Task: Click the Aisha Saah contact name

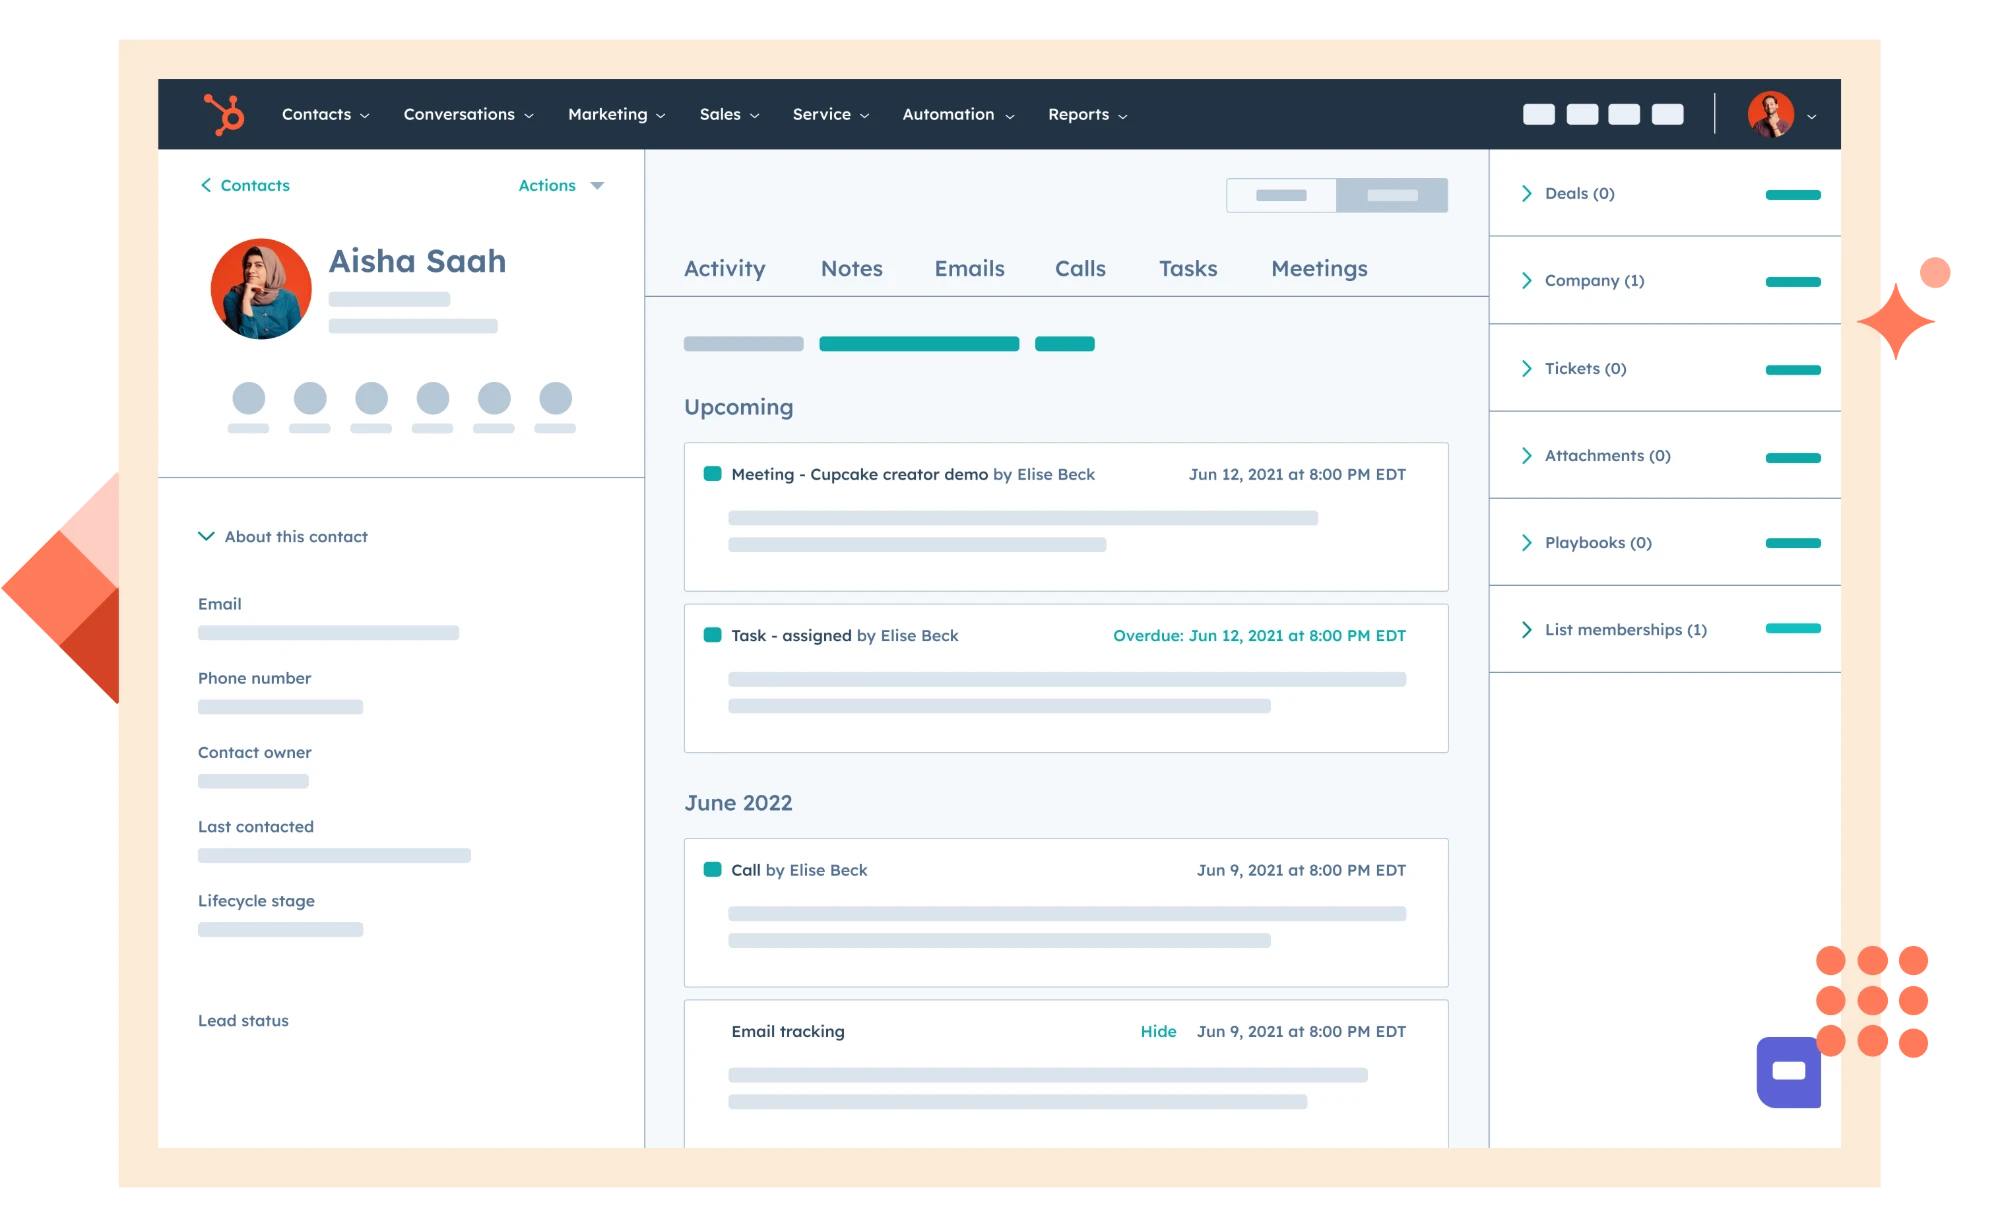Action: 417,261
